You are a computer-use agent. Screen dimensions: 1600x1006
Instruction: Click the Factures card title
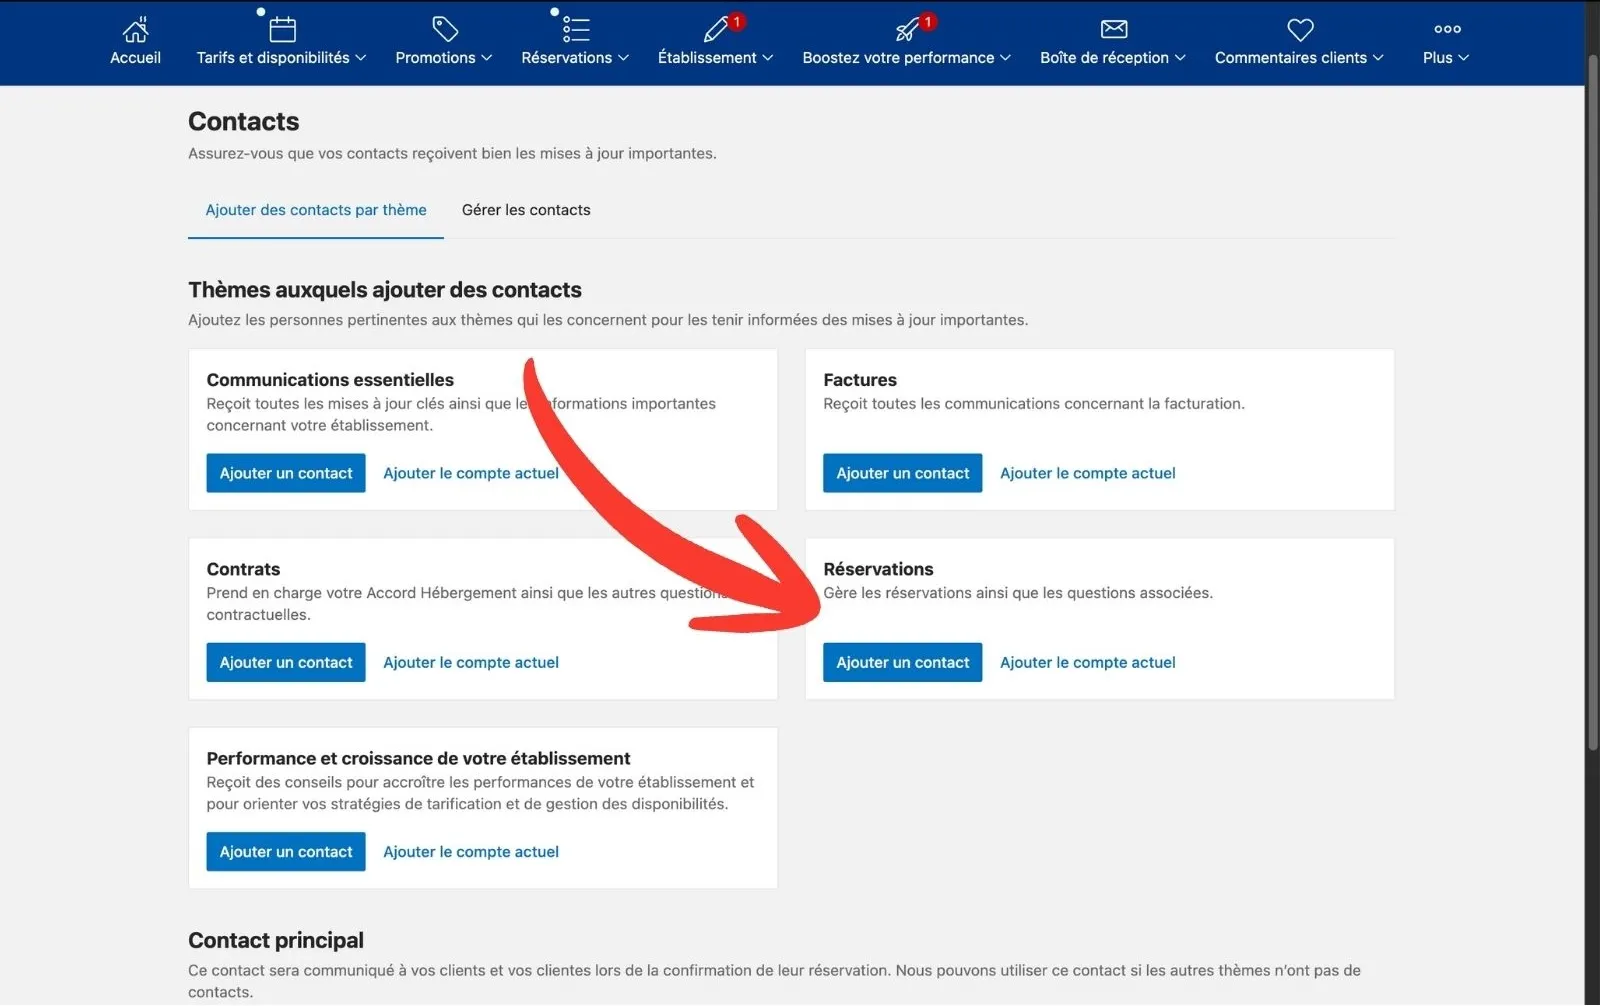(860, 380)
